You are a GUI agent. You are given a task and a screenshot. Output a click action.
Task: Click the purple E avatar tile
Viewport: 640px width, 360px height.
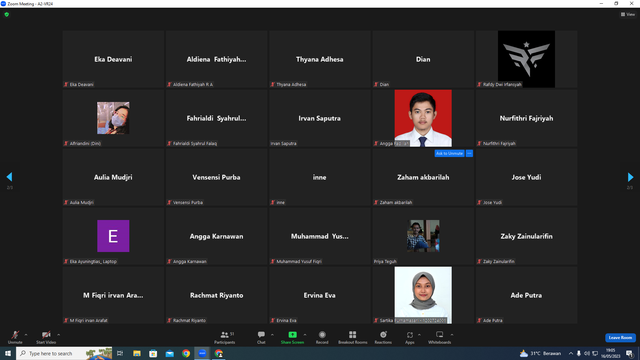click(113, 236)
